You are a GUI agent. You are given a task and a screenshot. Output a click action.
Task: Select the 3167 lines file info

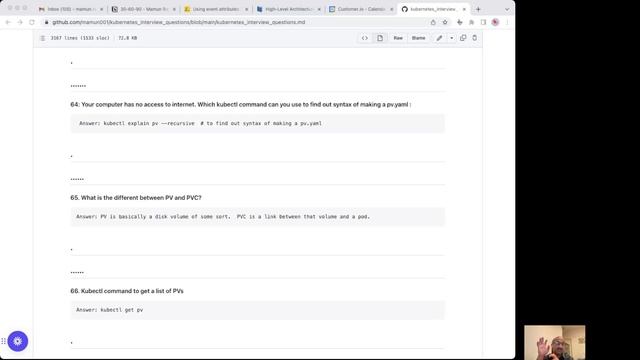click(80, 38)
